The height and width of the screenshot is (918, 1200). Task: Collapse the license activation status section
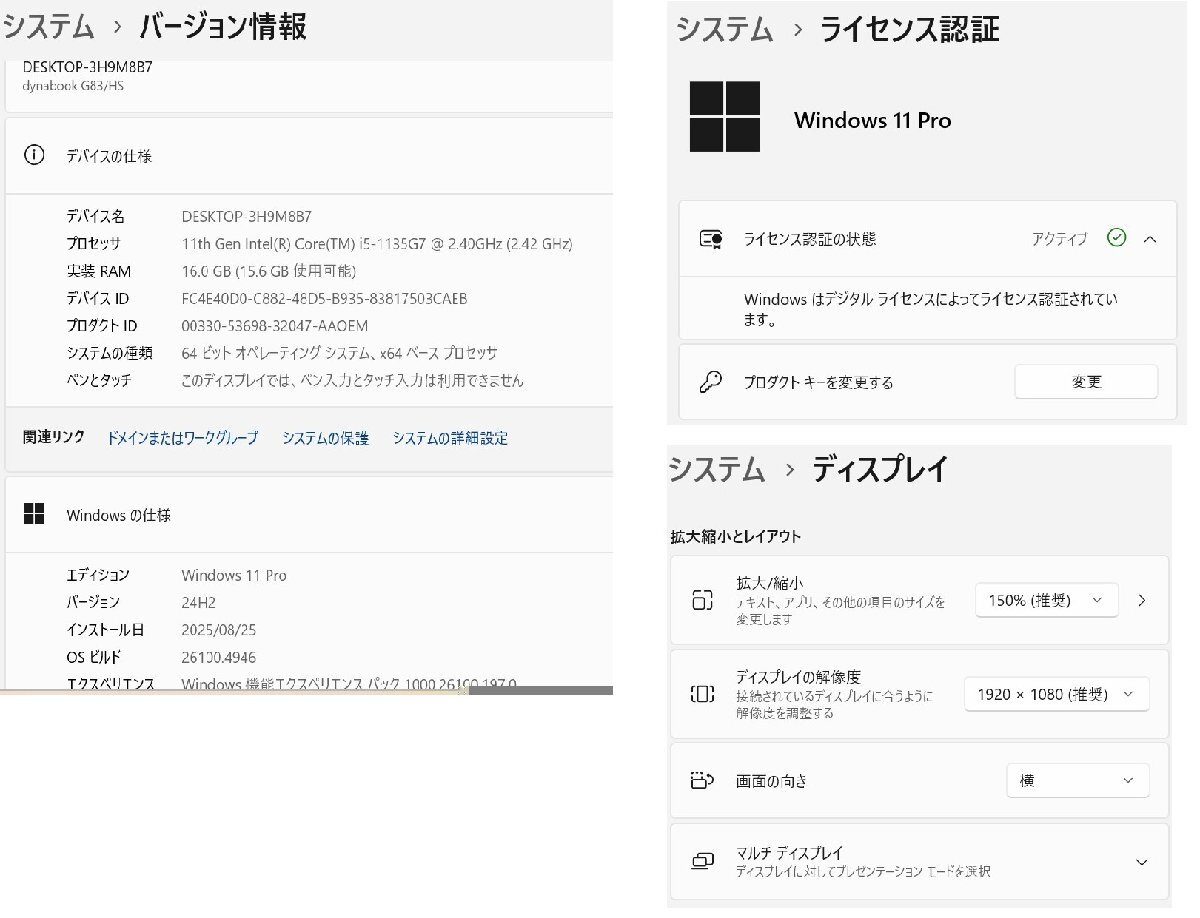pyautogui.click(x=1151, y=238)
